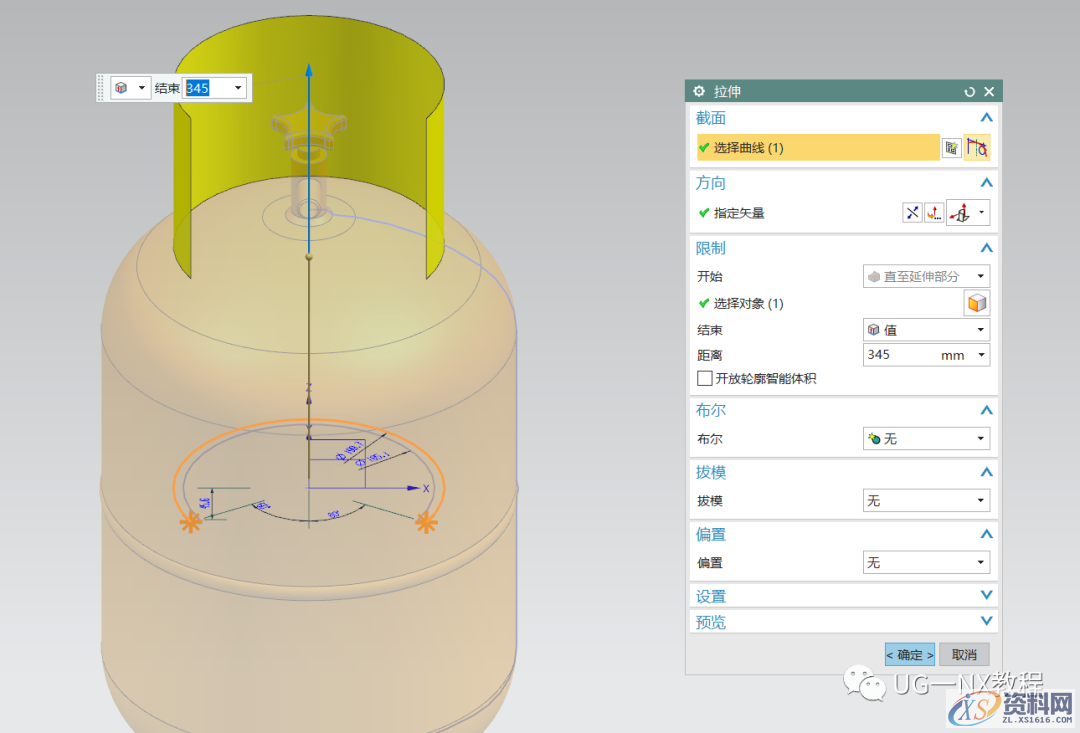Click the sketch section icon beside 选择曲线
The height and width of the screenshot is (733, 1080).
pos(951,148)
